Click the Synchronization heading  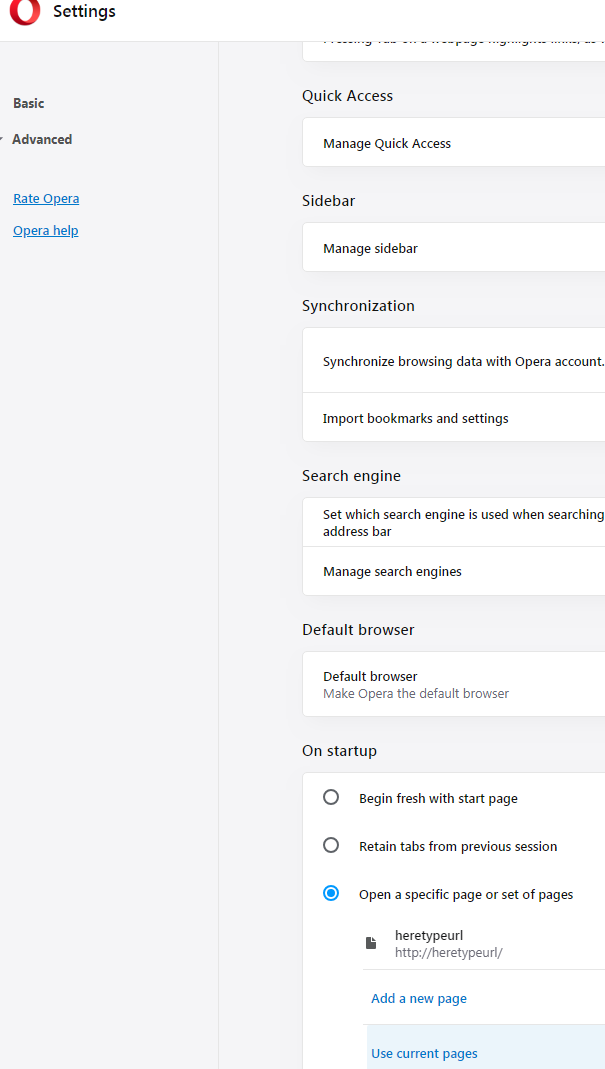(x=358, y=305)
